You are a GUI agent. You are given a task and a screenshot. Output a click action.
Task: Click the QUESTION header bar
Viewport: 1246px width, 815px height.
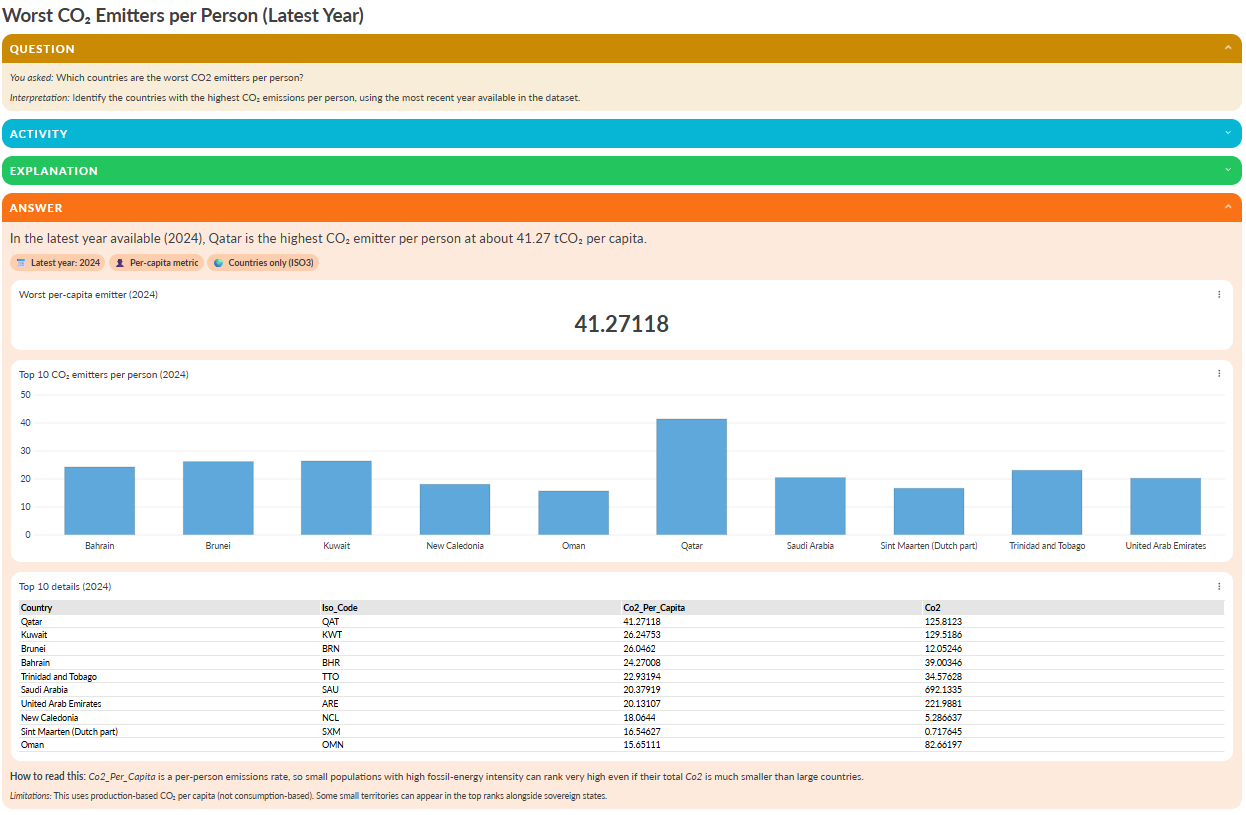pyautogui.click(x=622, y=48)
